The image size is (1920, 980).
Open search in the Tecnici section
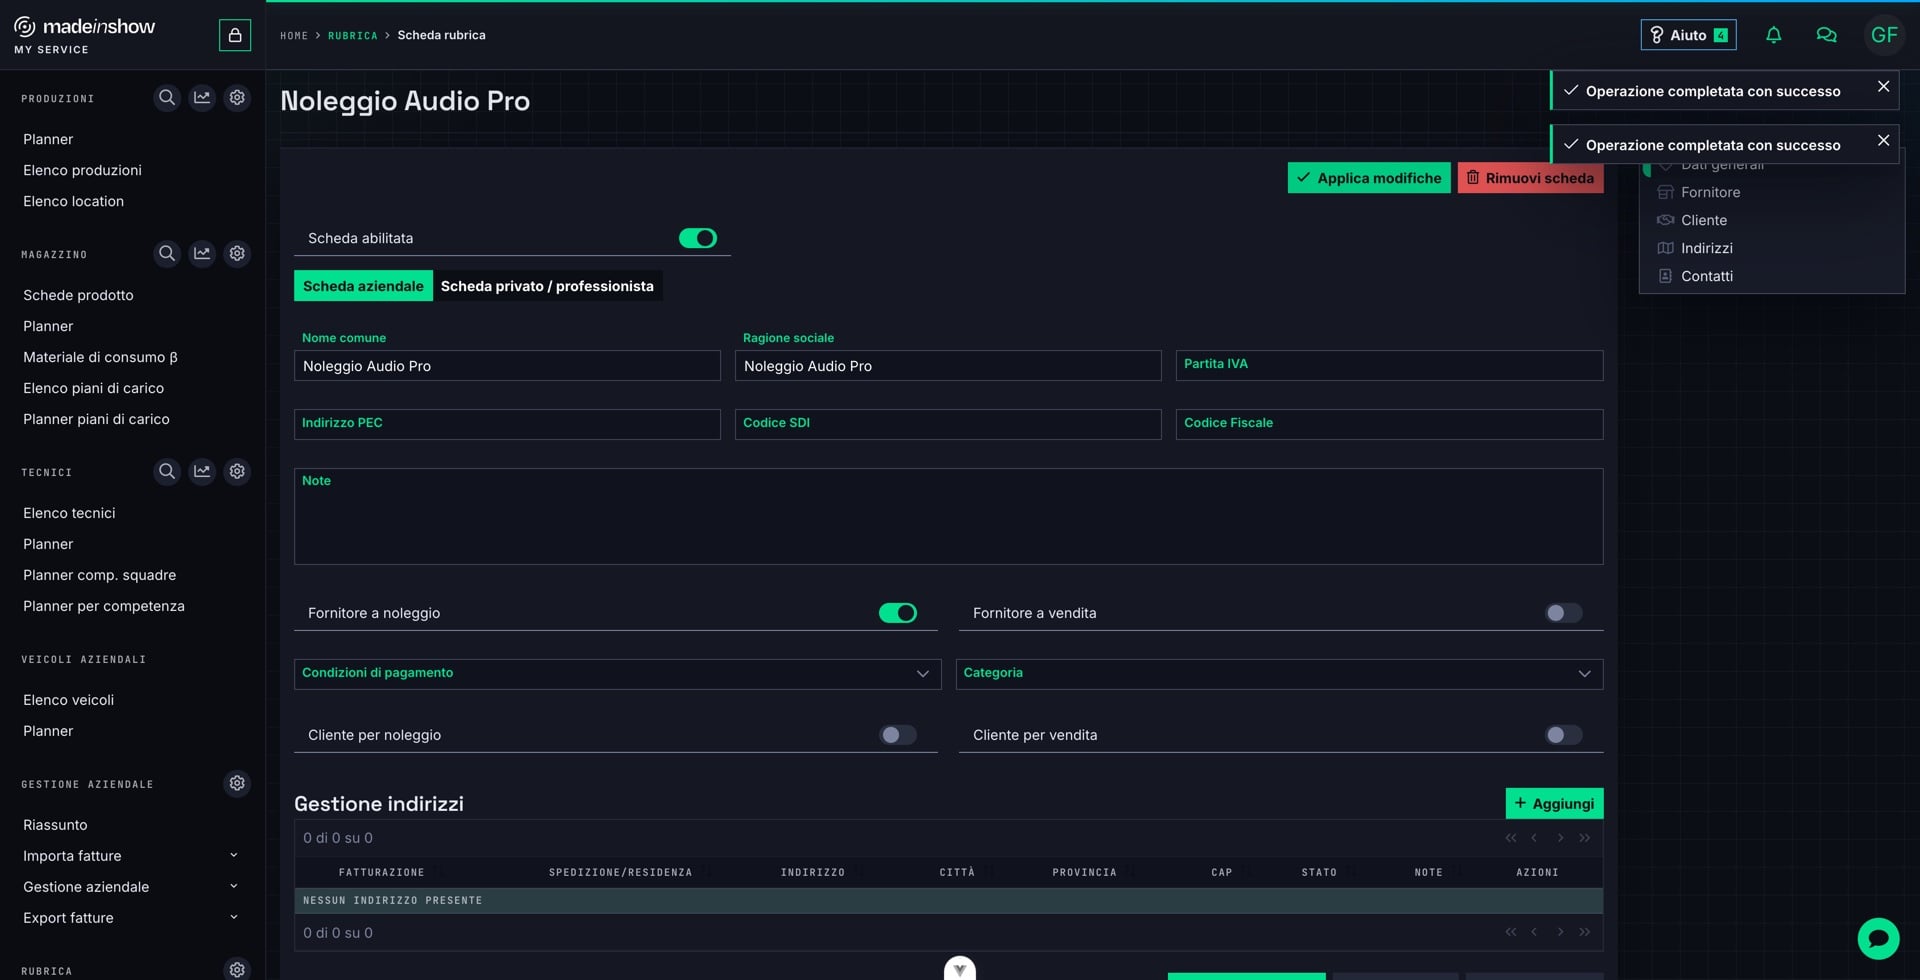pos(167,472)
